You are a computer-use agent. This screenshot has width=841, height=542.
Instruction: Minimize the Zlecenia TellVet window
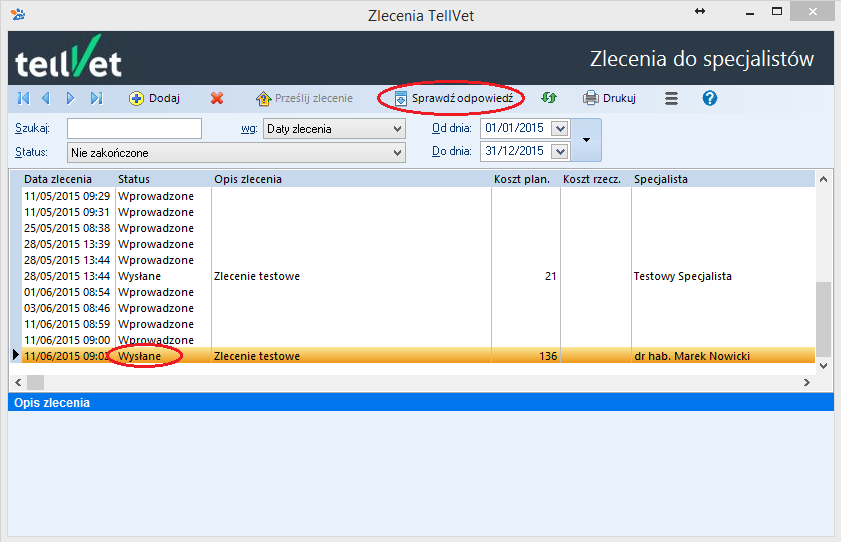[x=750, y=12]
